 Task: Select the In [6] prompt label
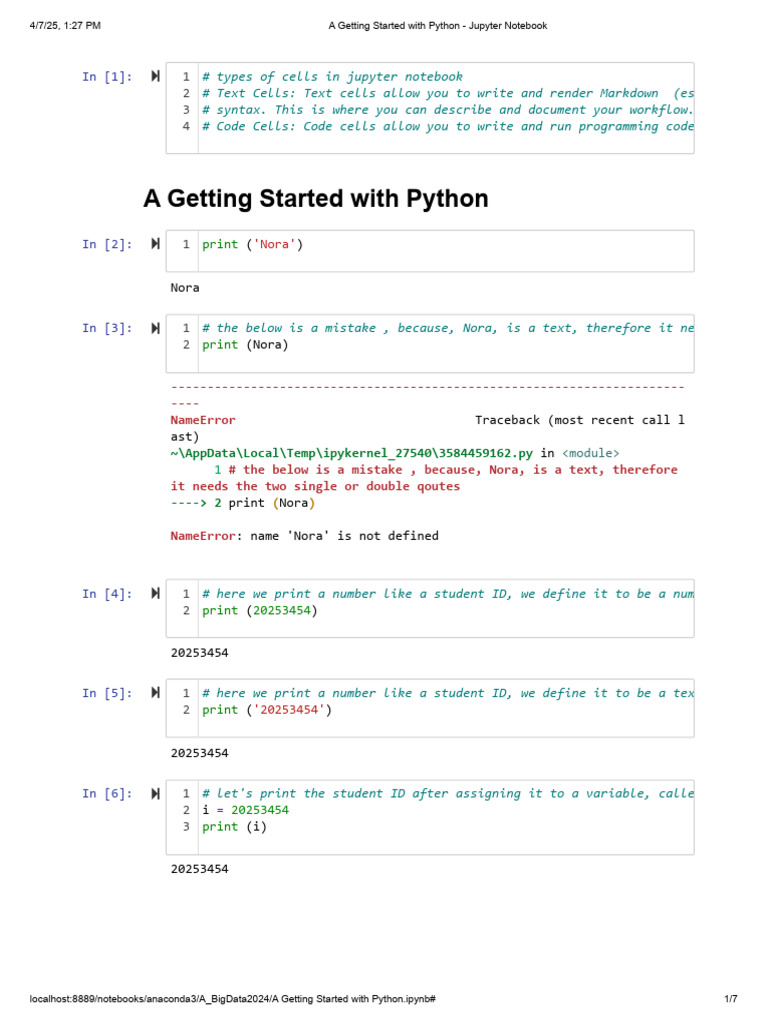pyautogui.click(x=106, y=793)
